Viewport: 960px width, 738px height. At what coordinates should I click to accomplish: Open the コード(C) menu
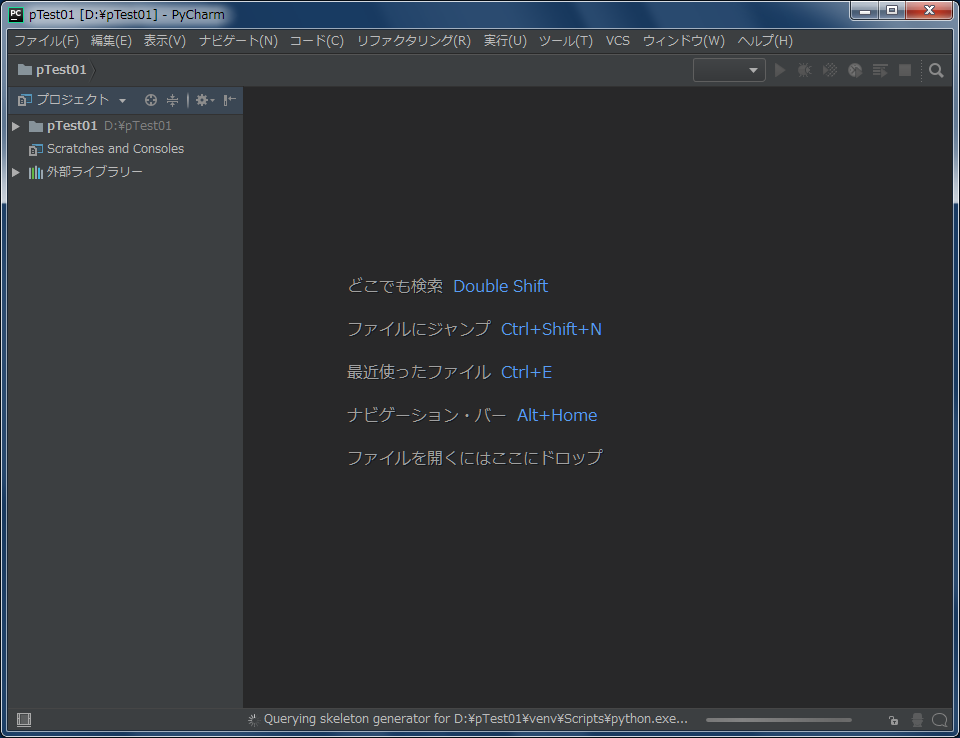tap(317, 41)
